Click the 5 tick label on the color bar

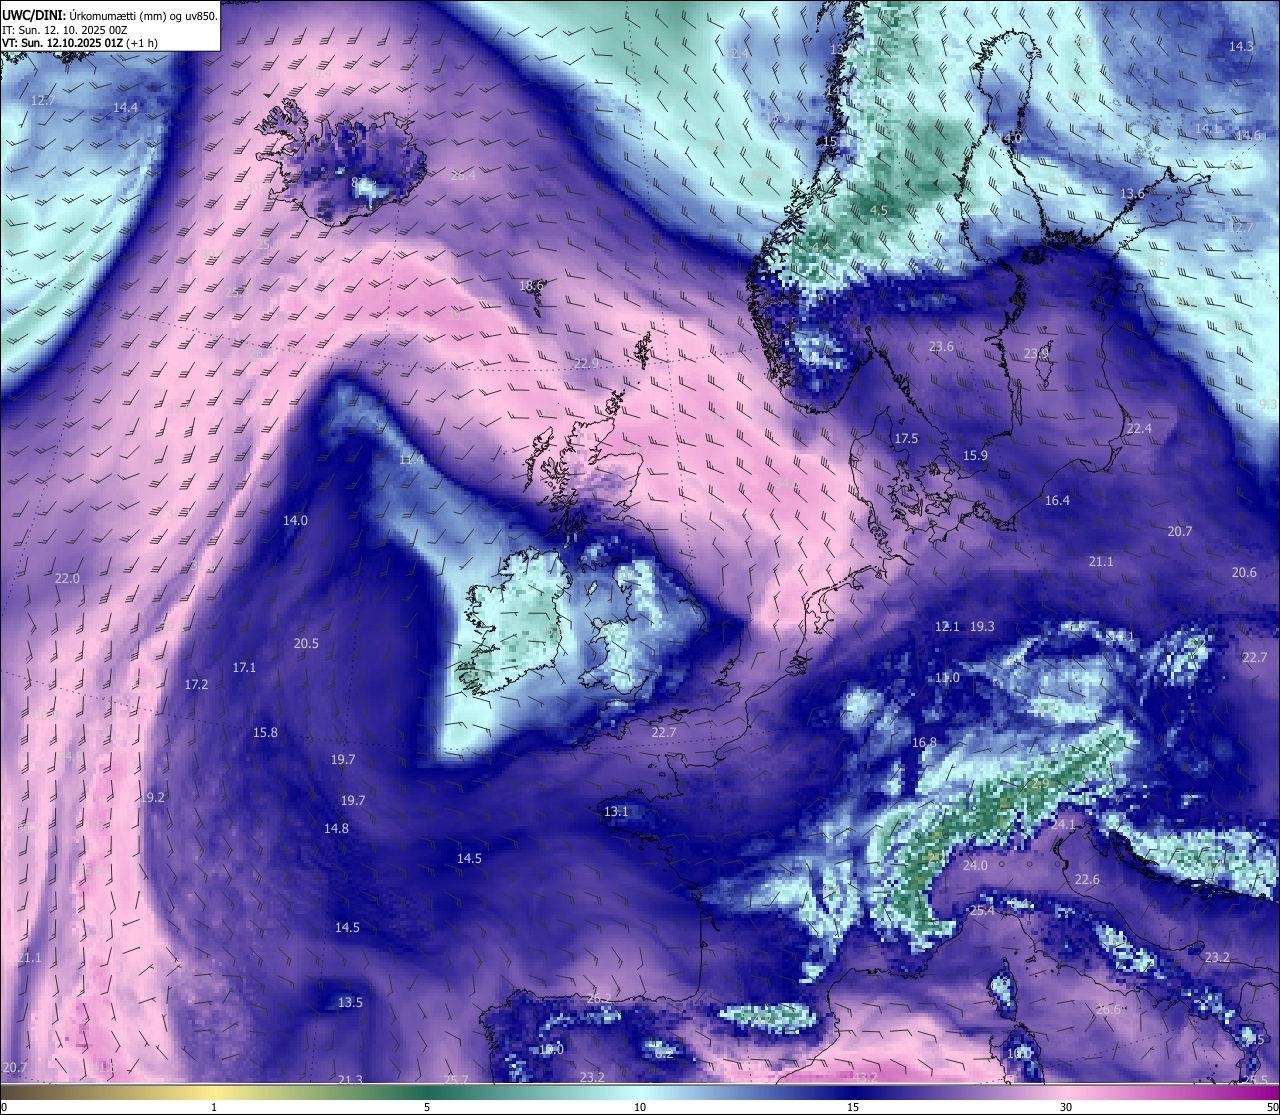tap(427, 1107)
